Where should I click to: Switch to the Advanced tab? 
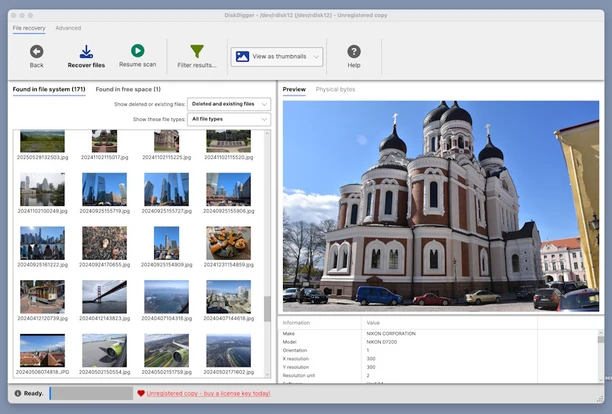pos(68,28)
